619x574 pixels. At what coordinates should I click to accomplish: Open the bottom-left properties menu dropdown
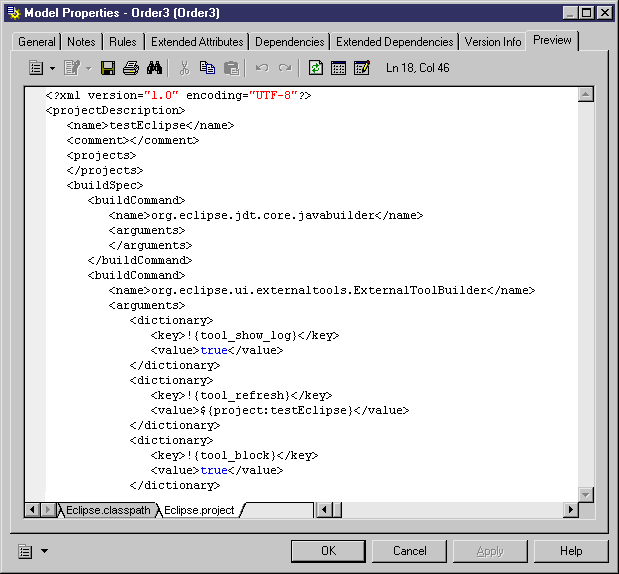(x=32, y=551)
